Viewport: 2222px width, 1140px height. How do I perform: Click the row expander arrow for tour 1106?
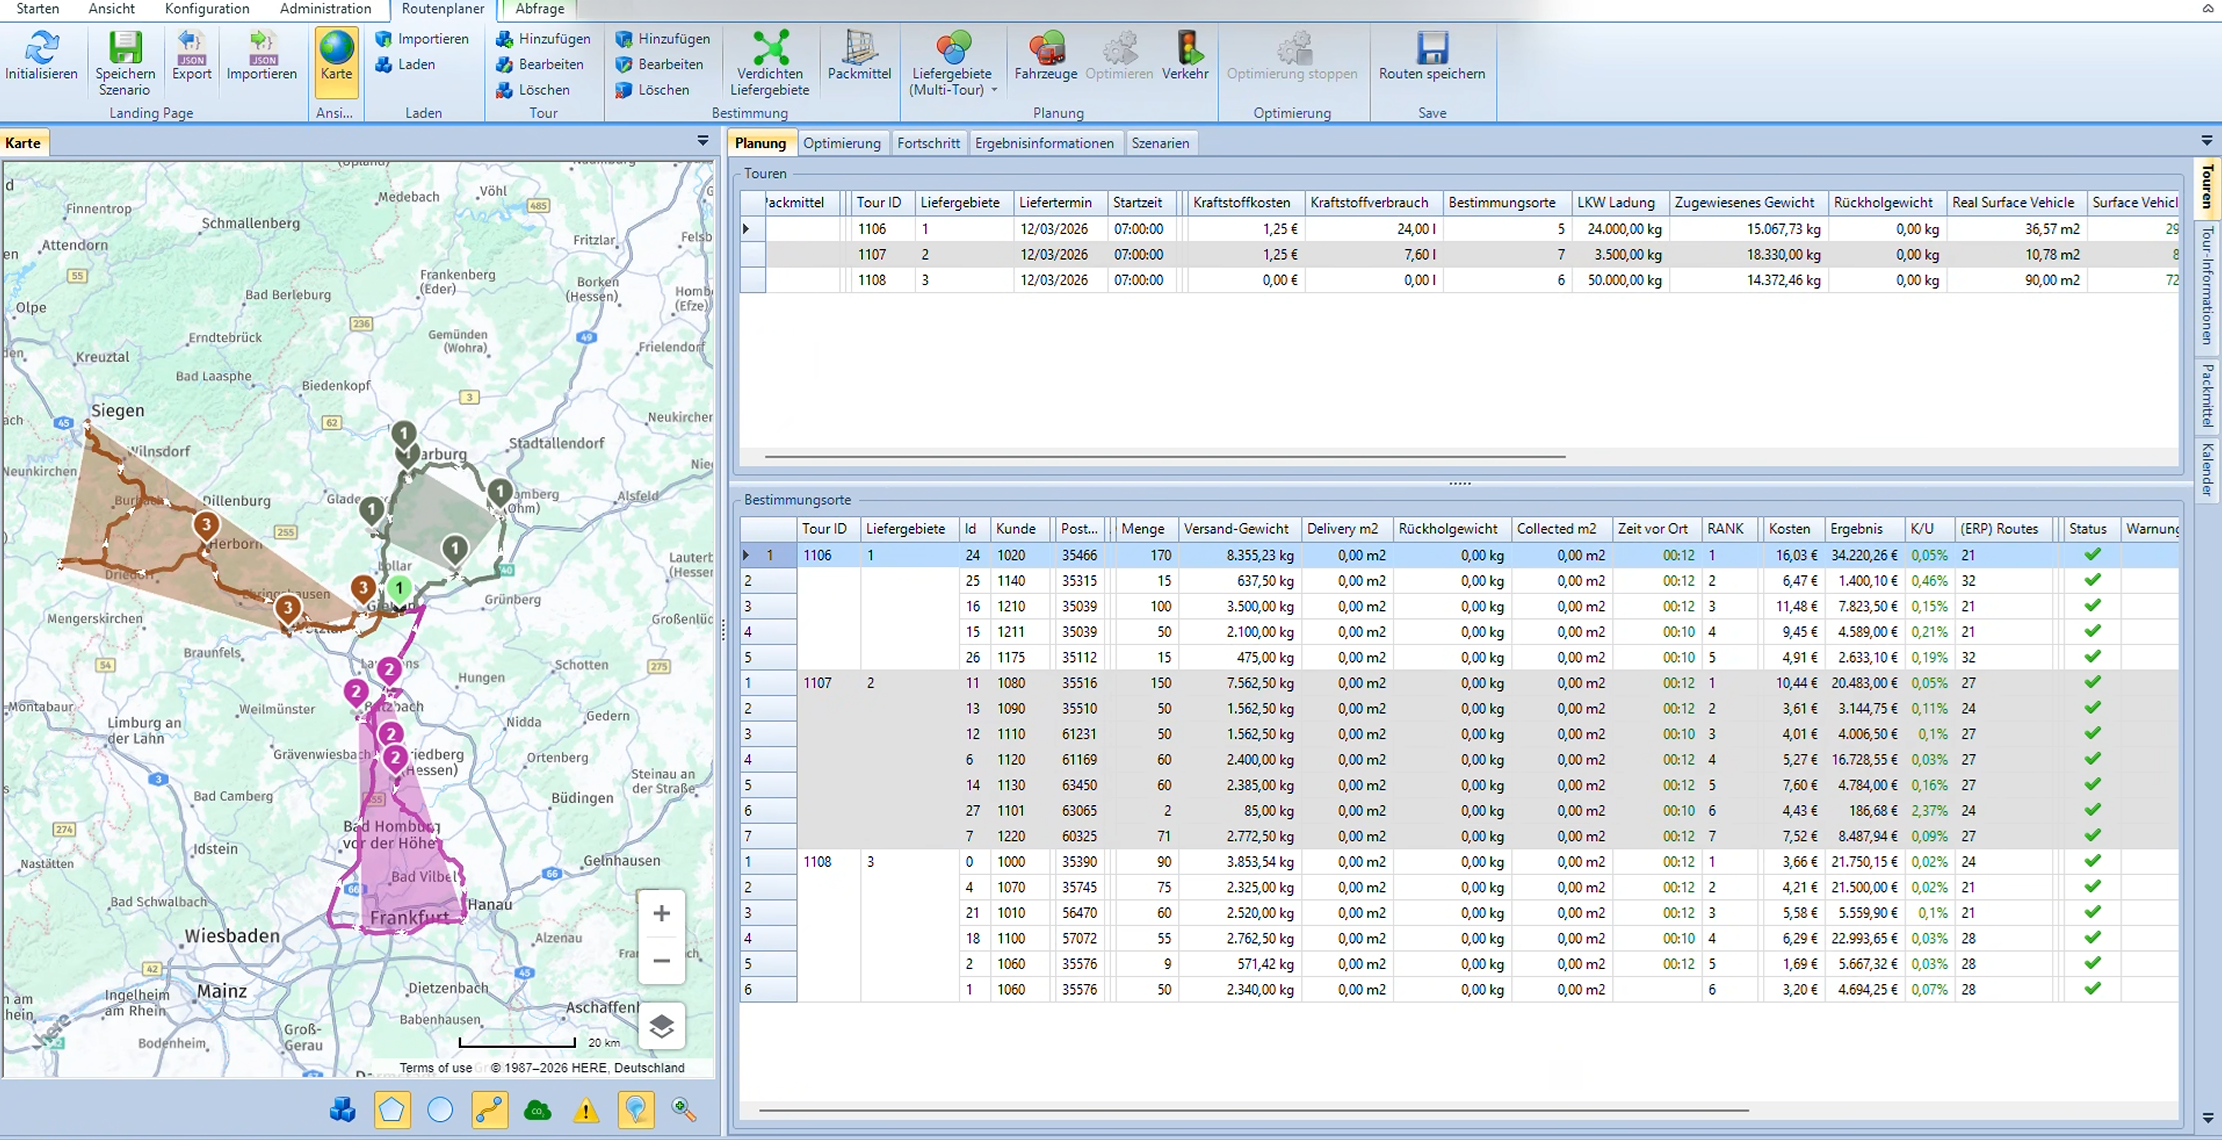746,229
